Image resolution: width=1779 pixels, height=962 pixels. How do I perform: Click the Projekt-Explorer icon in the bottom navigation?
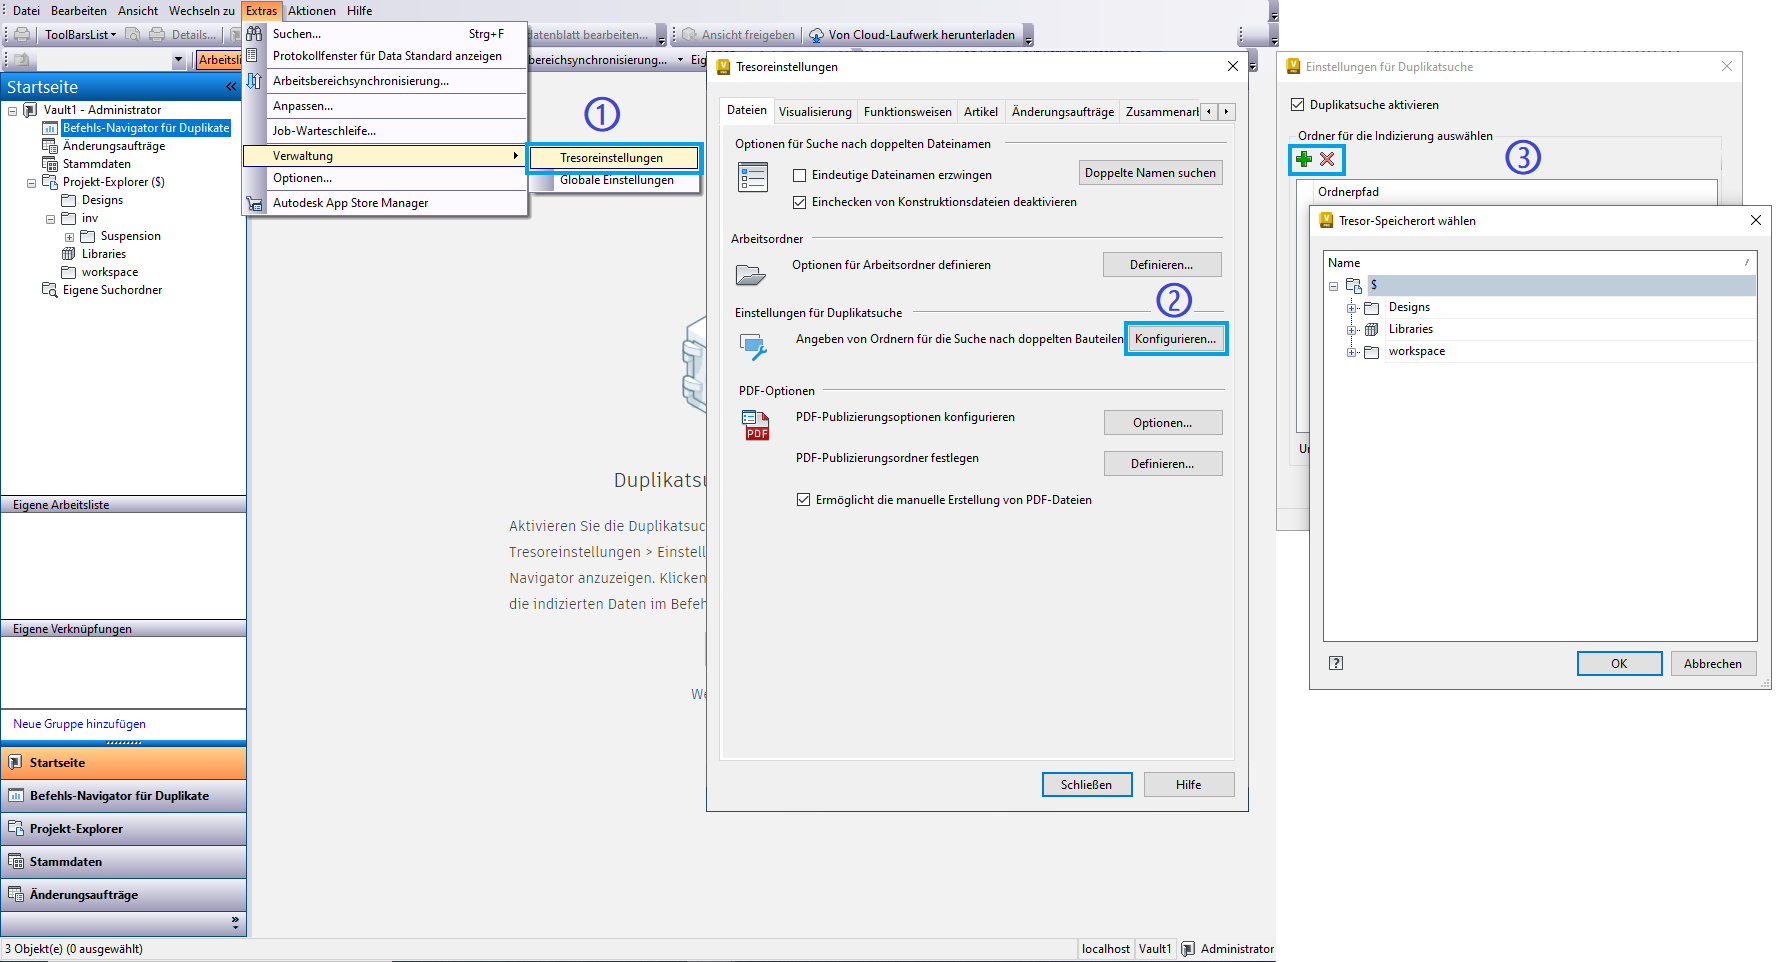[x=15, y=829]
